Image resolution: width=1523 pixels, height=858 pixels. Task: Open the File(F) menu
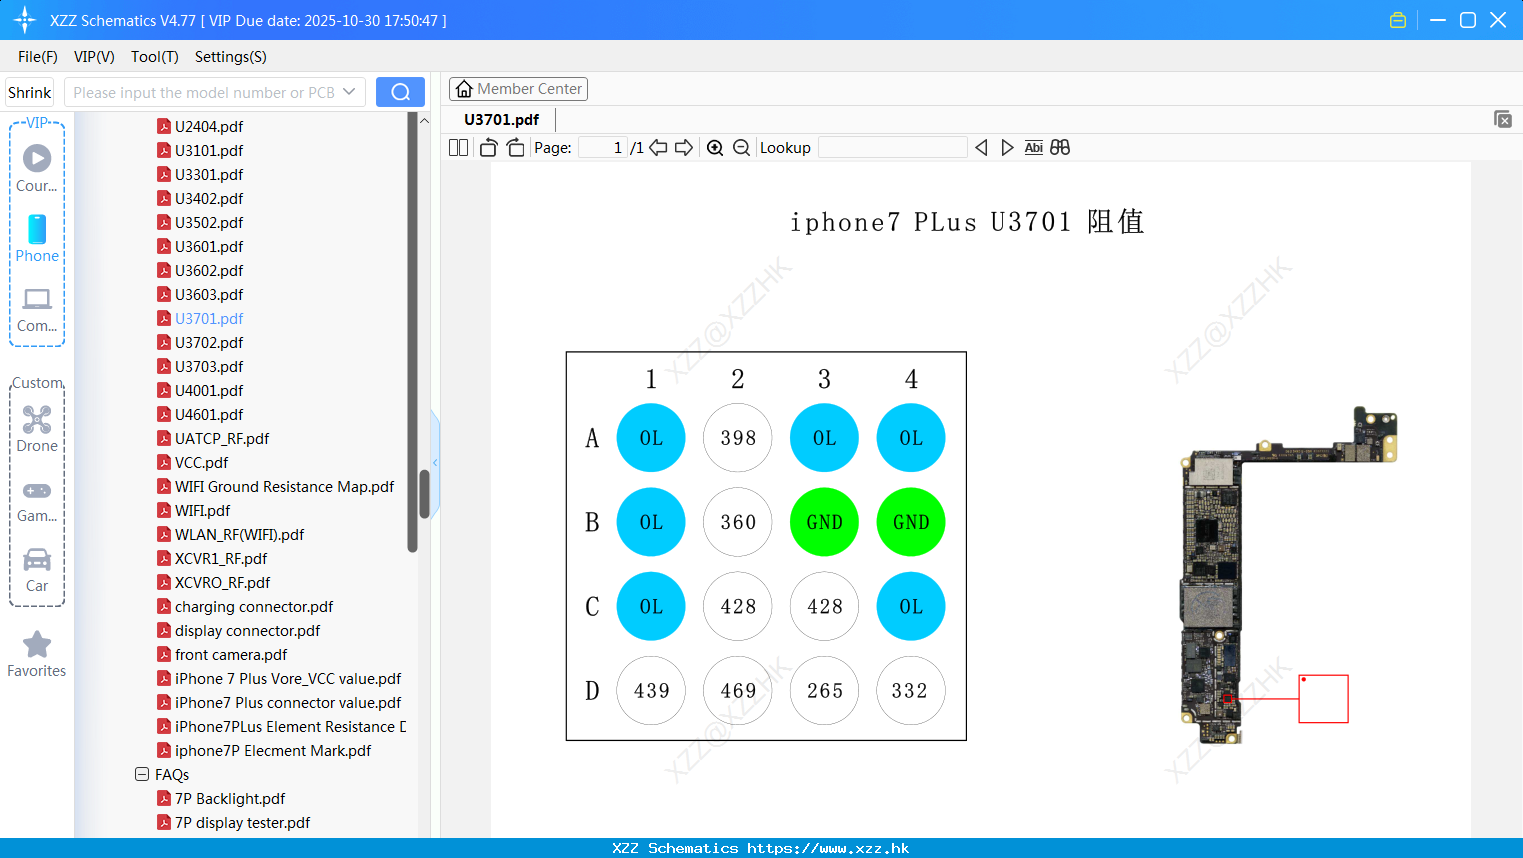[x=38, y=57]
